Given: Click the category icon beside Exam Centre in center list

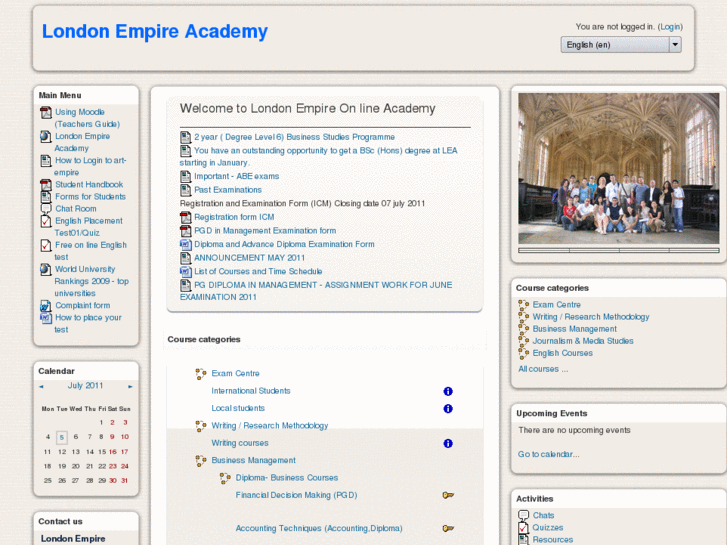Looking at the screenshot, I should click(x=201, y=374).
